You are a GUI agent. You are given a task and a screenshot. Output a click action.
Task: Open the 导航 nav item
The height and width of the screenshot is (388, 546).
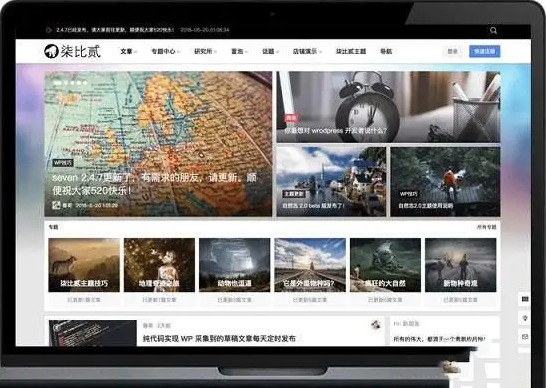coord(386,51)
